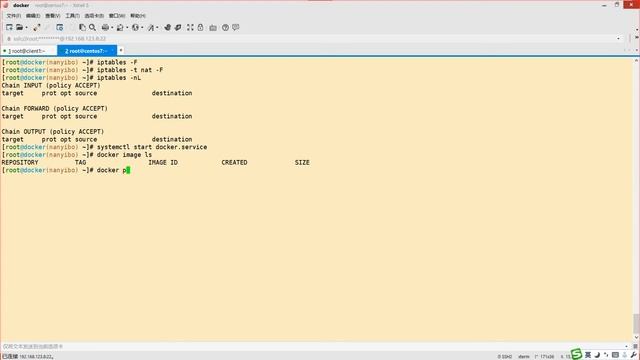Launch Xftp file transfer icon
640x360 pixels.
click(167, 27)
